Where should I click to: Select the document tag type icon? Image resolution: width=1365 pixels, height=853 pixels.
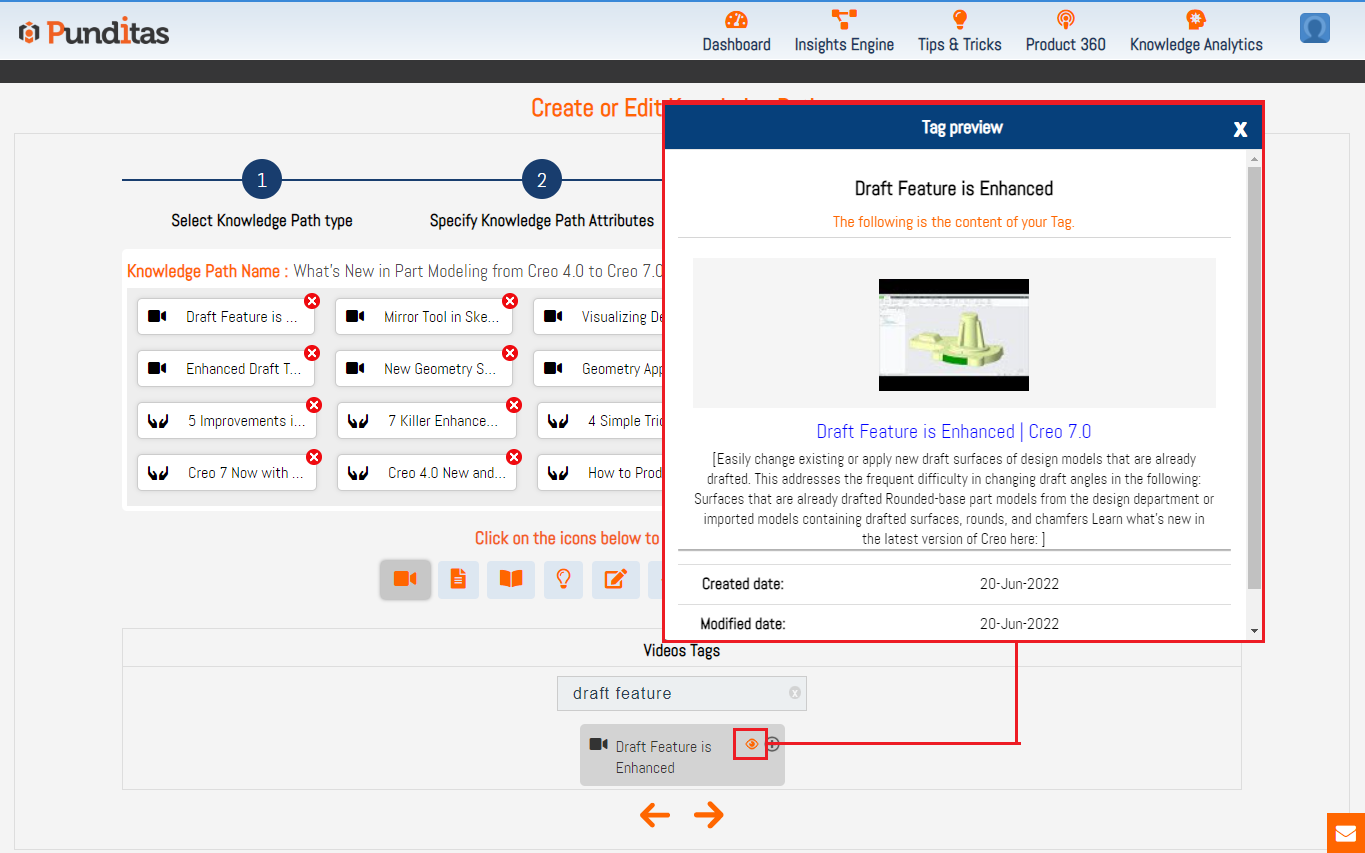[x=458, y=579]
